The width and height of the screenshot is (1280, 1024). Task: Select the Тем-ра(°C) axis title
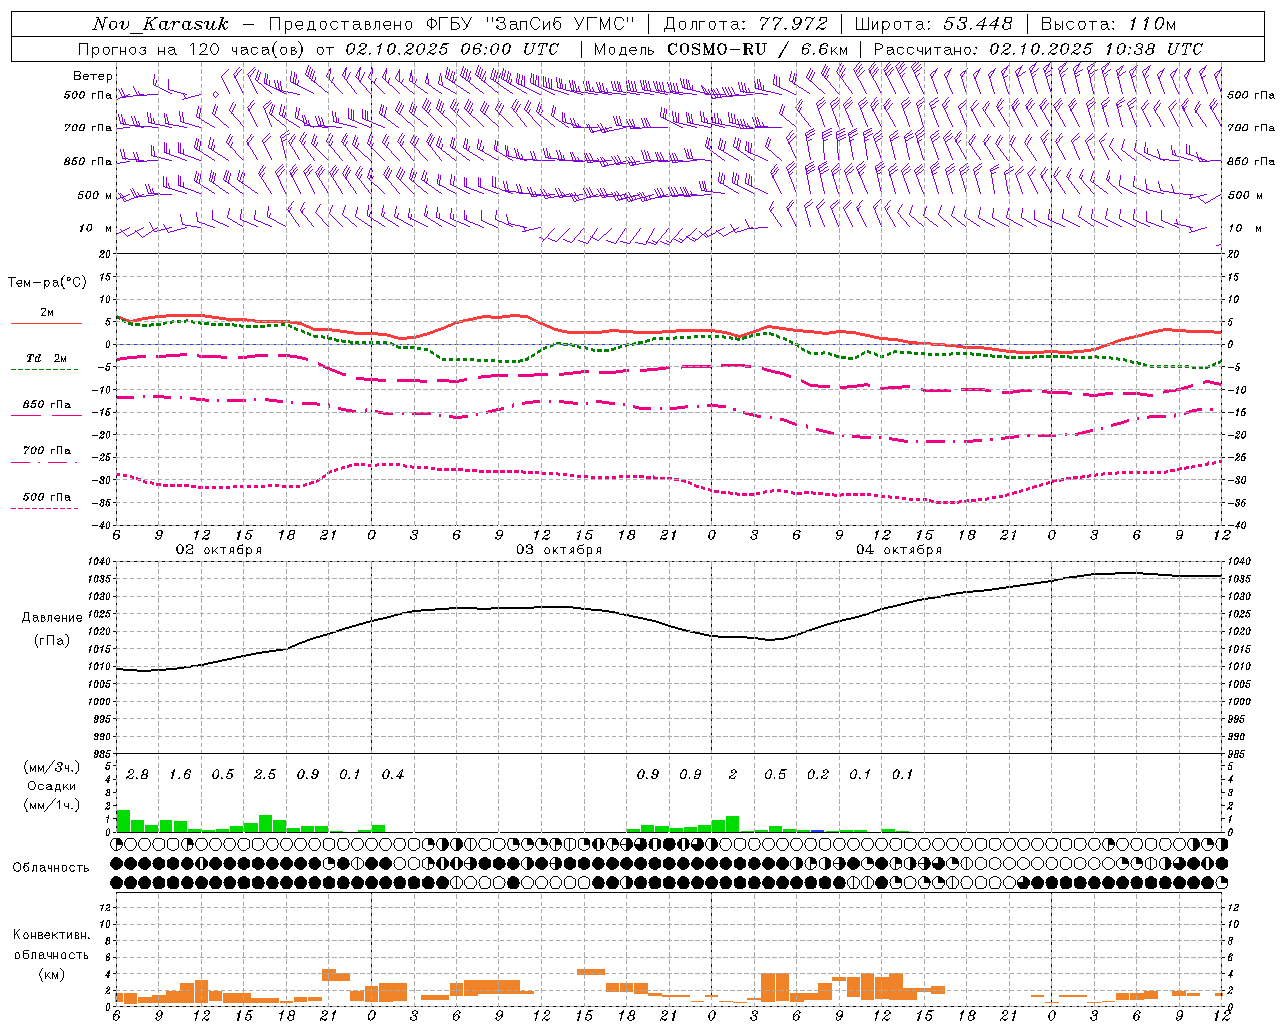[x=47, y=283]
